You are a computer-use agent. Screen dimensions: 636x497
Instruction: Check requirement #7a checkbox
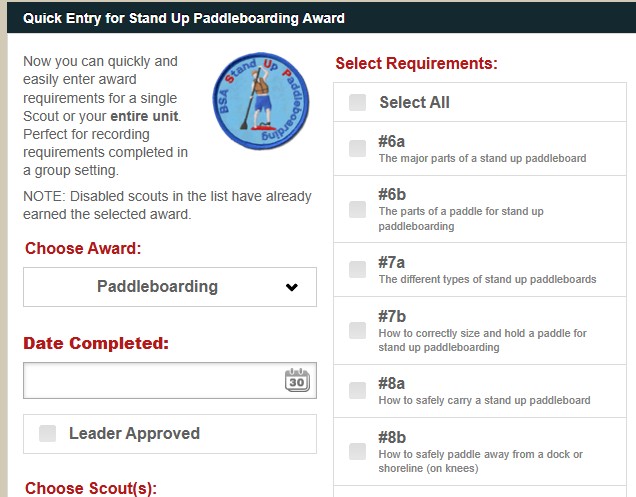357,269
